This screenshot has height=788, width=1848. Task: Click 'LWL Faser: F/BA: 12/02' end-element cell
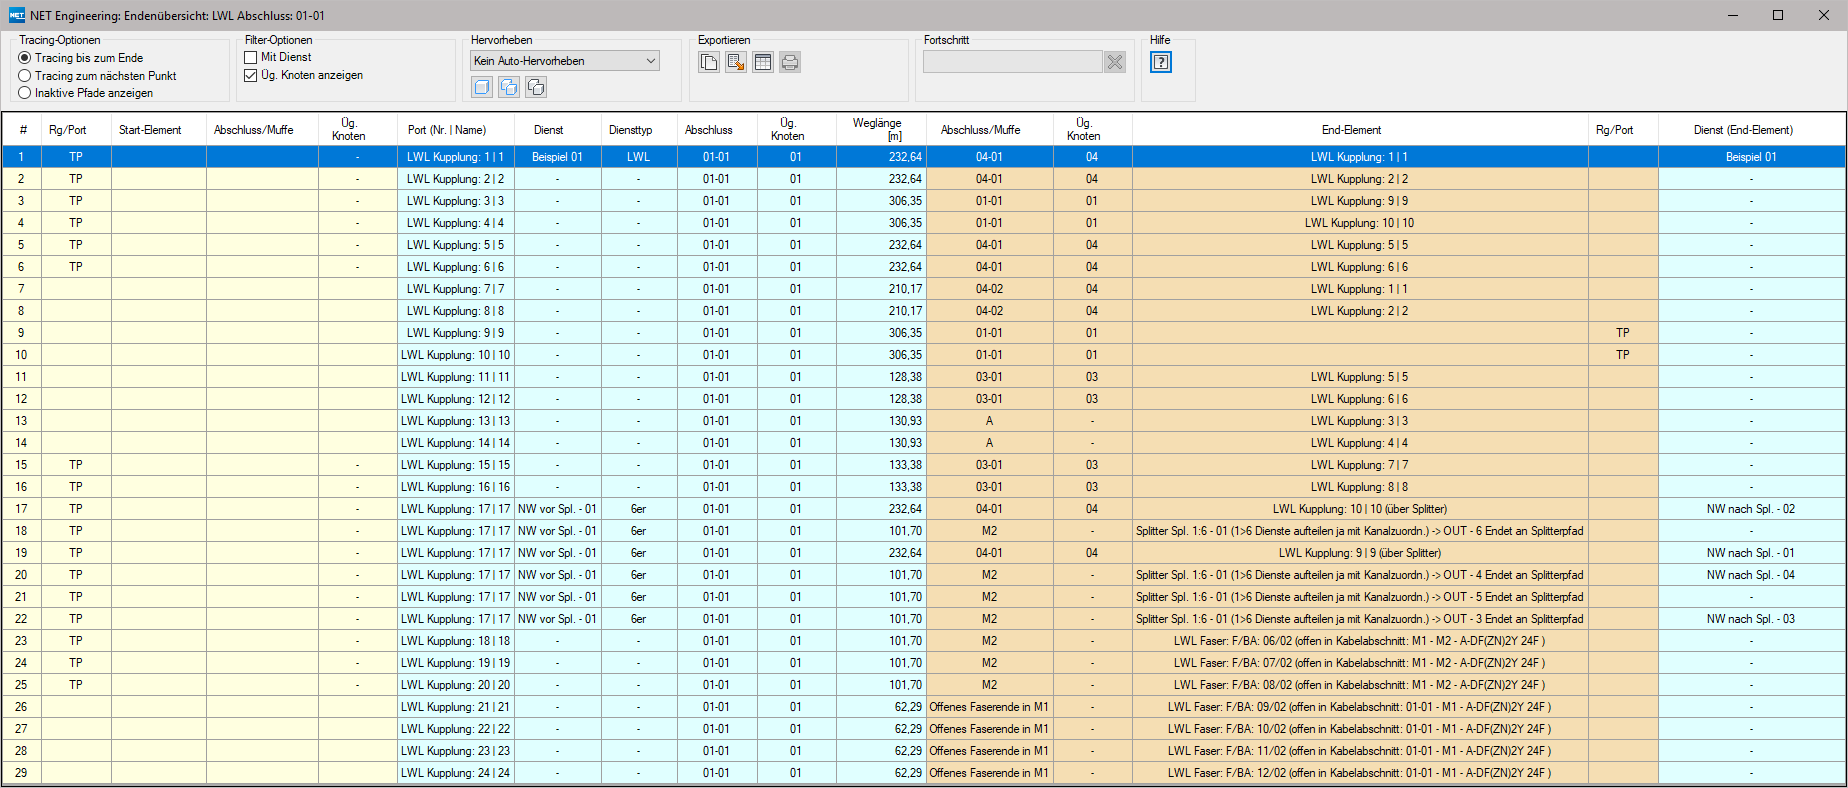click(x=1359, y=773)
